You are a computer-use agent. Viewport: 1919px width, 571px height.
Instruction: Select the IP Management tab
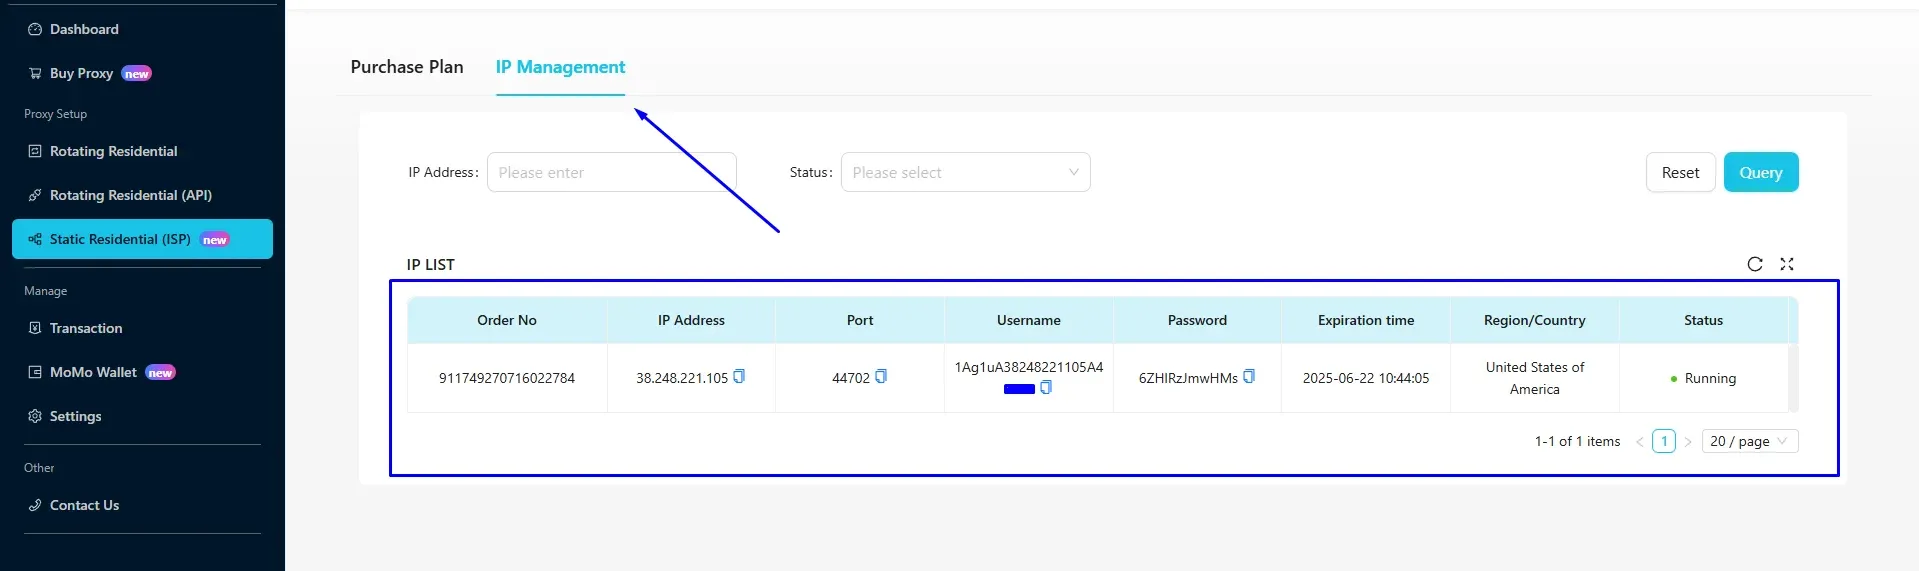[560, 67]
